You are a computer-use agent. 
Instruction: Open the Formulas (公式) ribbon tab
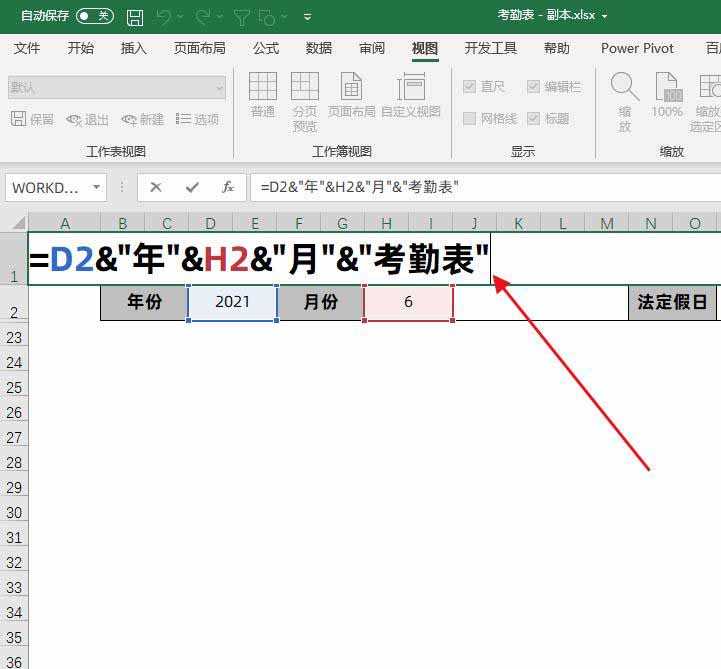(x=266, y=48)
